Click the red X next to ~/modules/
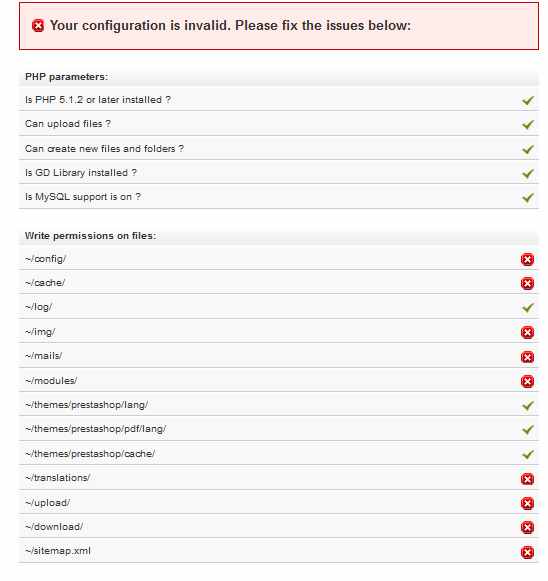Screen dimensions: 548x581 [x=527, y=381]
